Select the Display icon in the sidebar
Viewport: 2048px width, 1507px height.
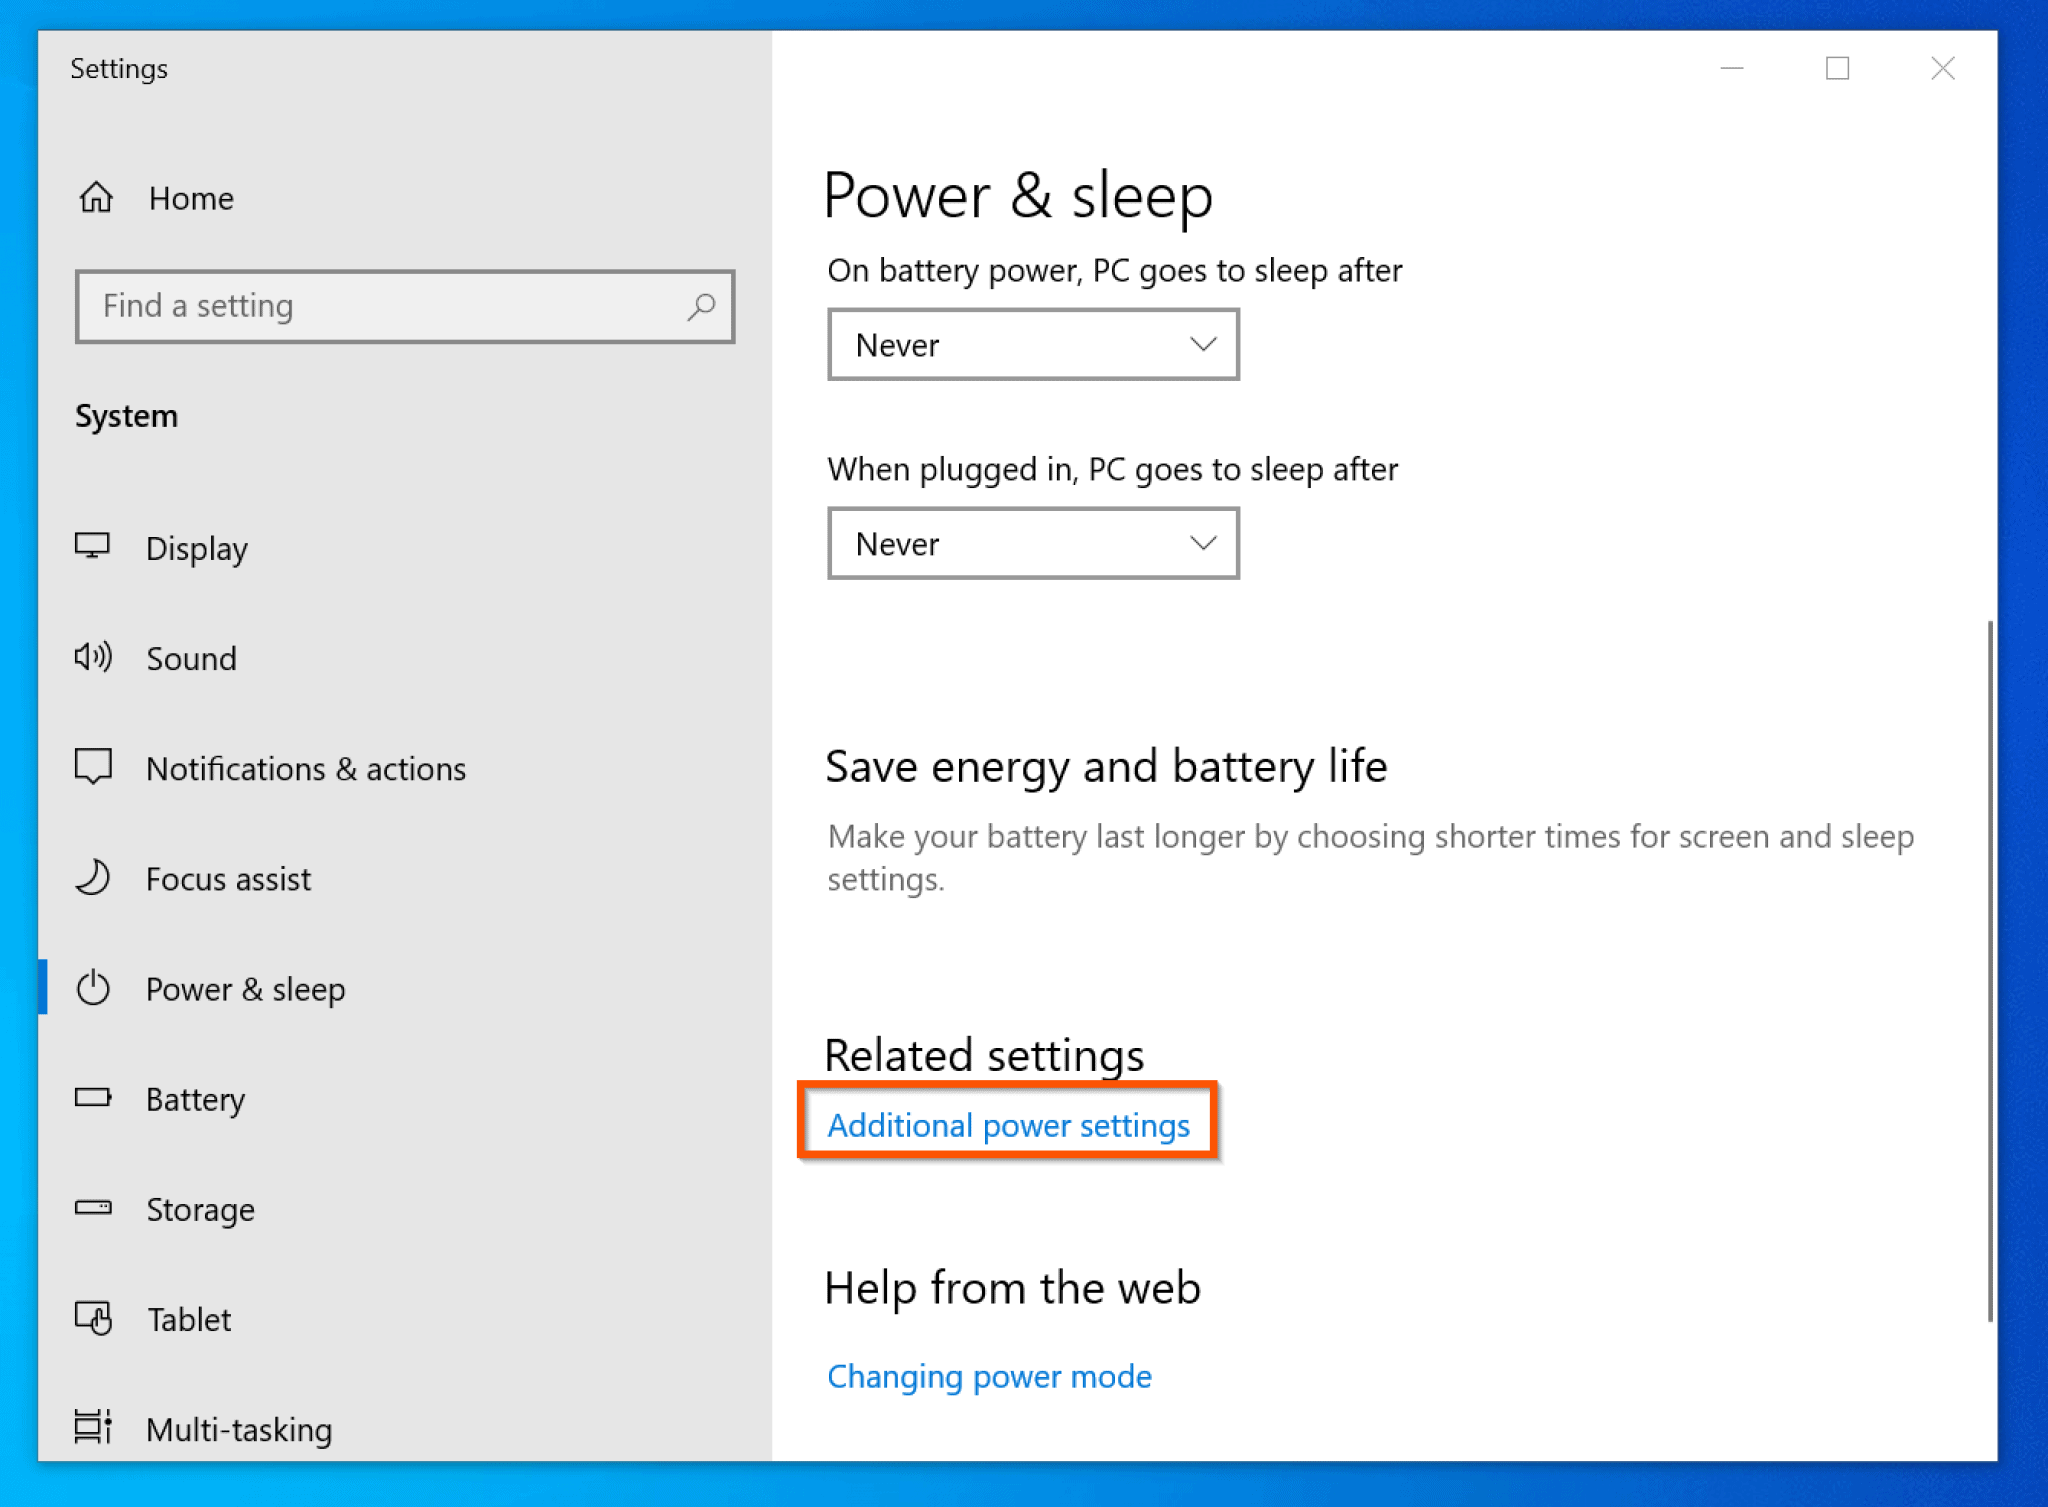coord(94,547)
